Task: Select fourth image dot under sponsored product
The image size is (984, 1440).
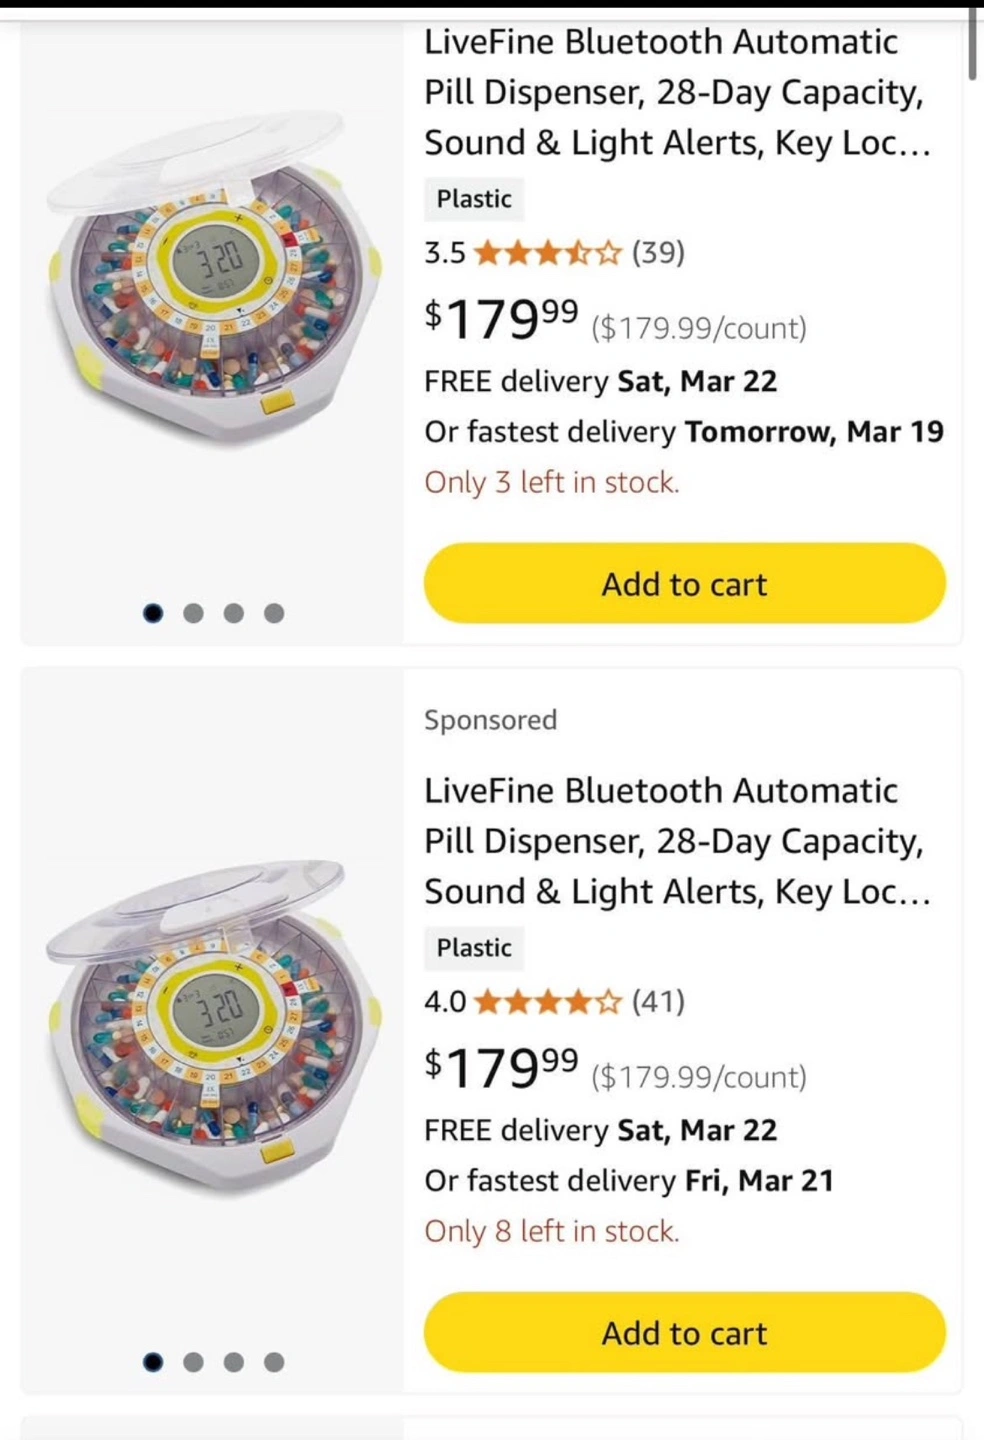Action: tap(274, 1362)
